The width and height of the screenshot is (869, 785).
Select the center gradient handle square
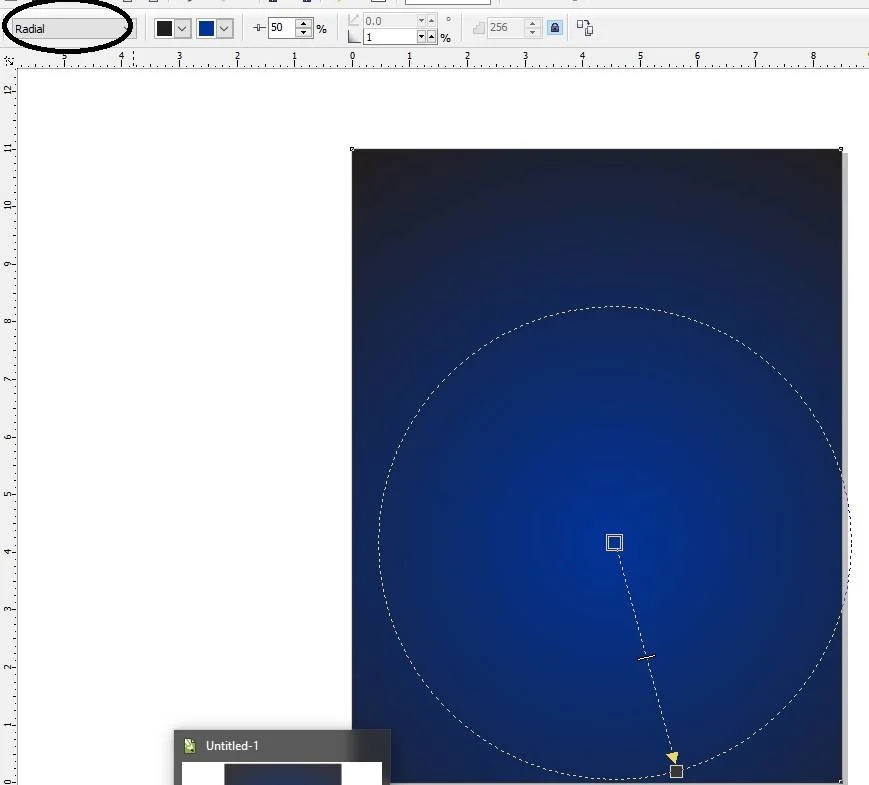pyautogui.click(x=615, y=542)
